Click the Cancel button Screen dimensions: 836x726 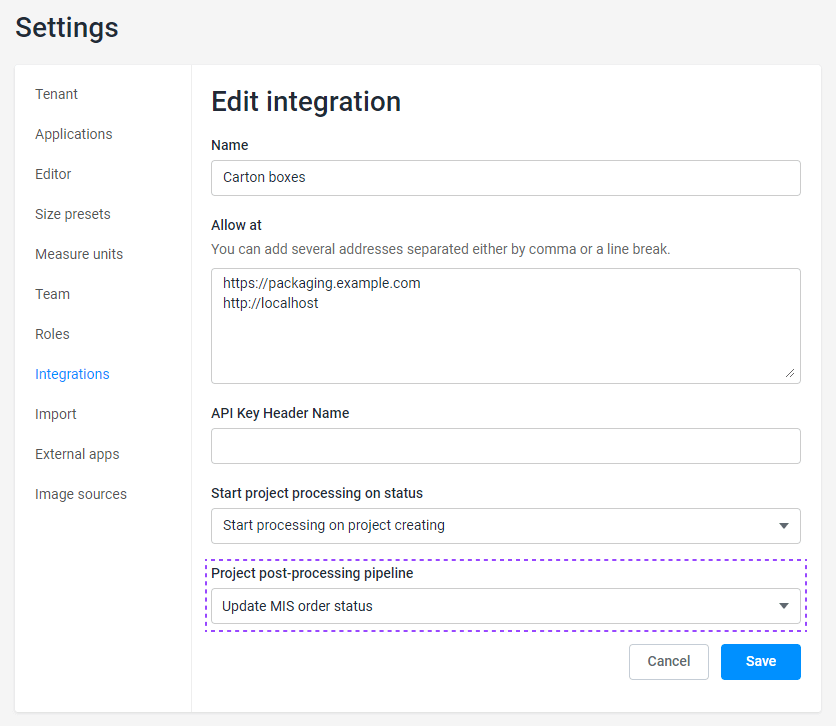tap(669, 662)
